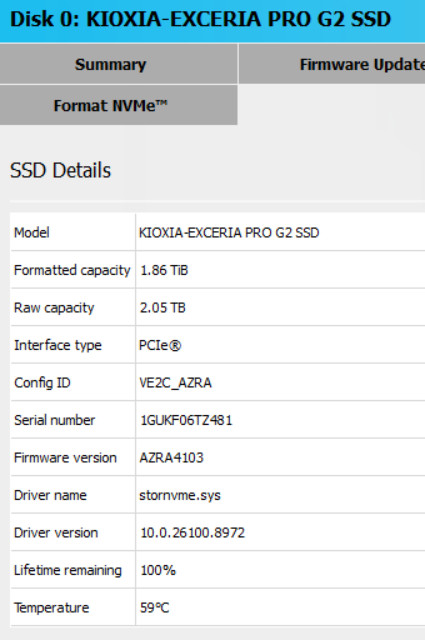The width and height of the screenshot is (425, 640).
Task: Select model value KIOXIA-EXCERIA PRO G2 SSD
Action: pyautogui.click(x=229, y=233)
